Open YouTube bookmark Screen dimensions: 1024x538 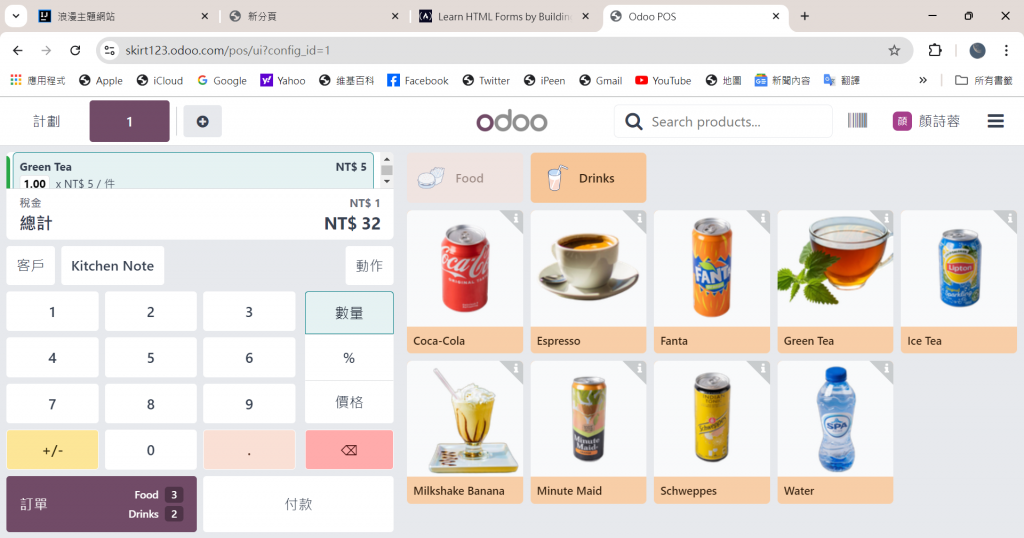click(663, 80)
